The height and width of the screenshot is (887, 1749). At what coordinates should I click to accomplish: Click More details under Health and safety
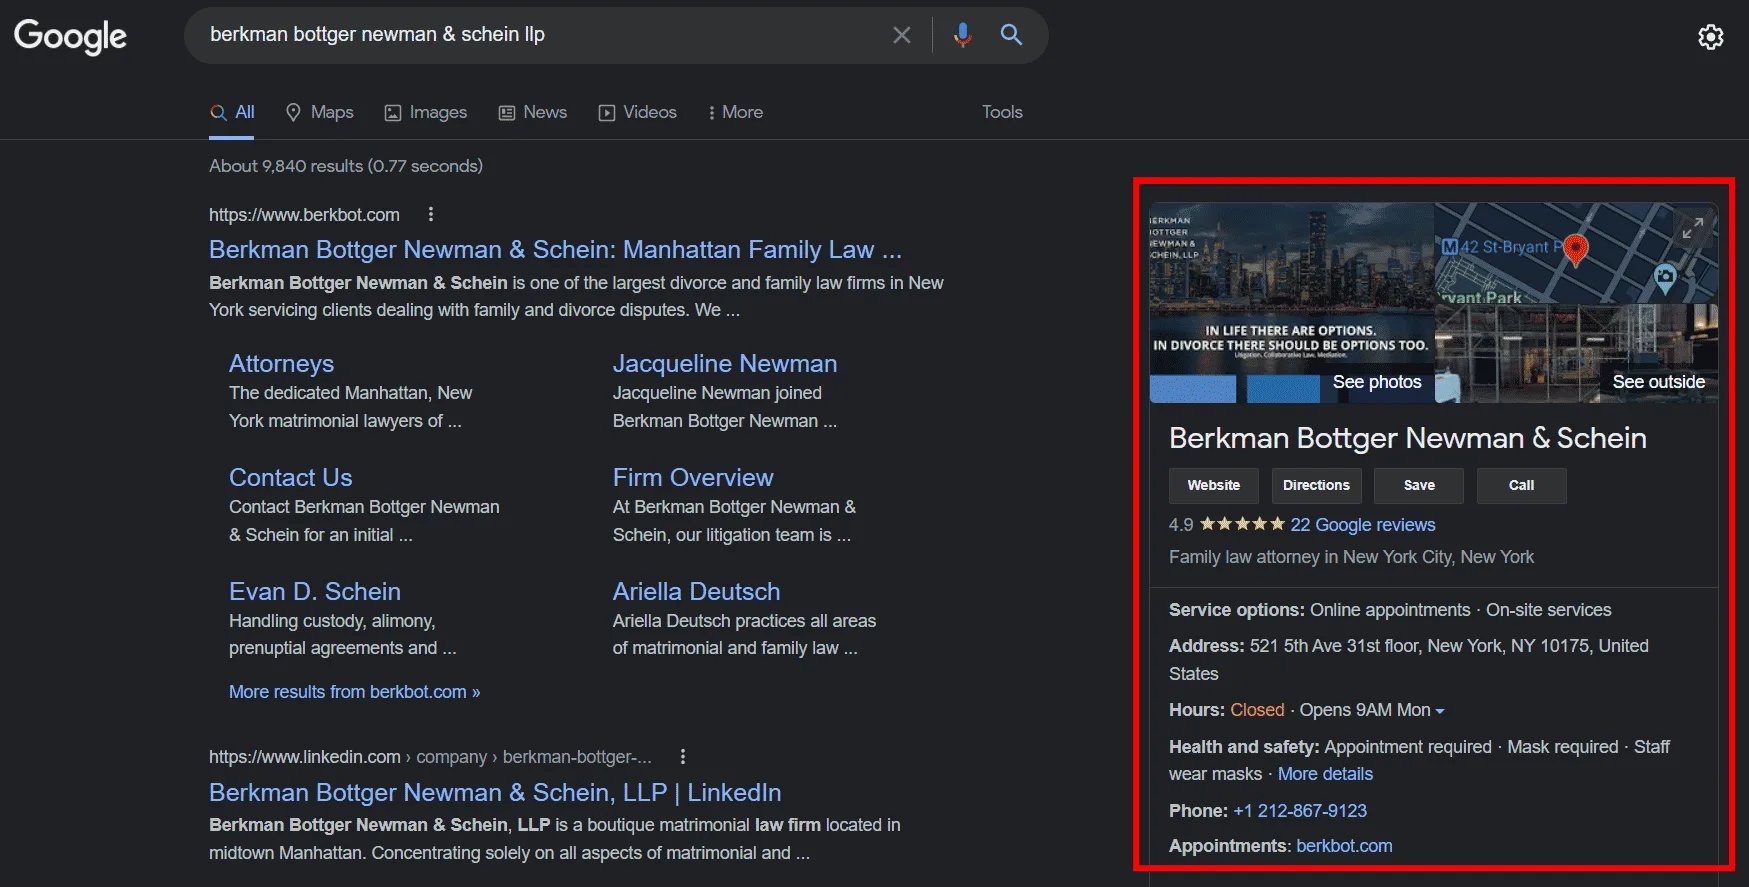1325,774
